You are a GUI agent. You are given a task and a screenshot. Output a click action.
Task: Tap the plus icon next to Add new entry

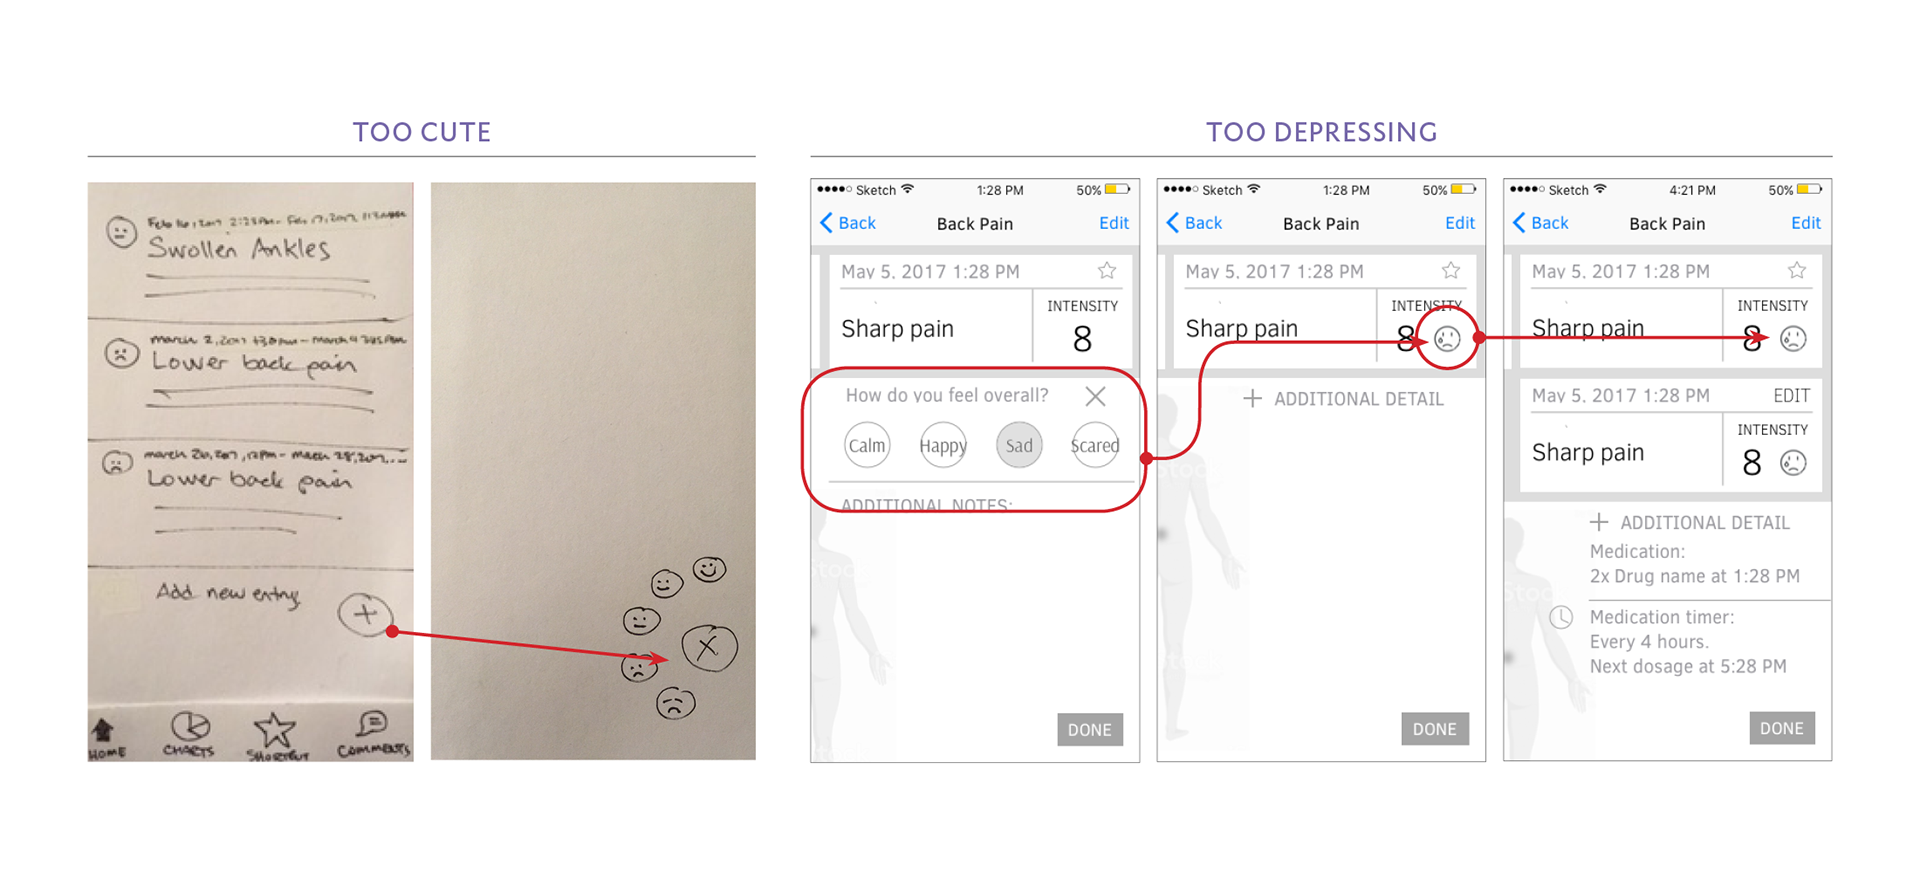pyautogui.click(x=365, y=614)
